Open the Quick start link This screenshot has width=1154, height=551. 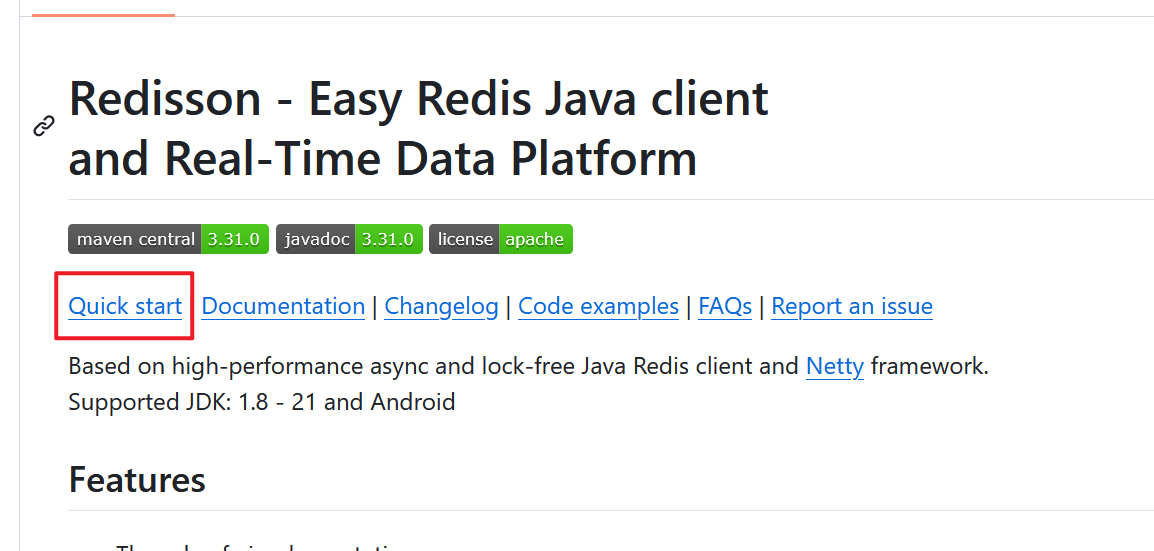click(125, 306)
